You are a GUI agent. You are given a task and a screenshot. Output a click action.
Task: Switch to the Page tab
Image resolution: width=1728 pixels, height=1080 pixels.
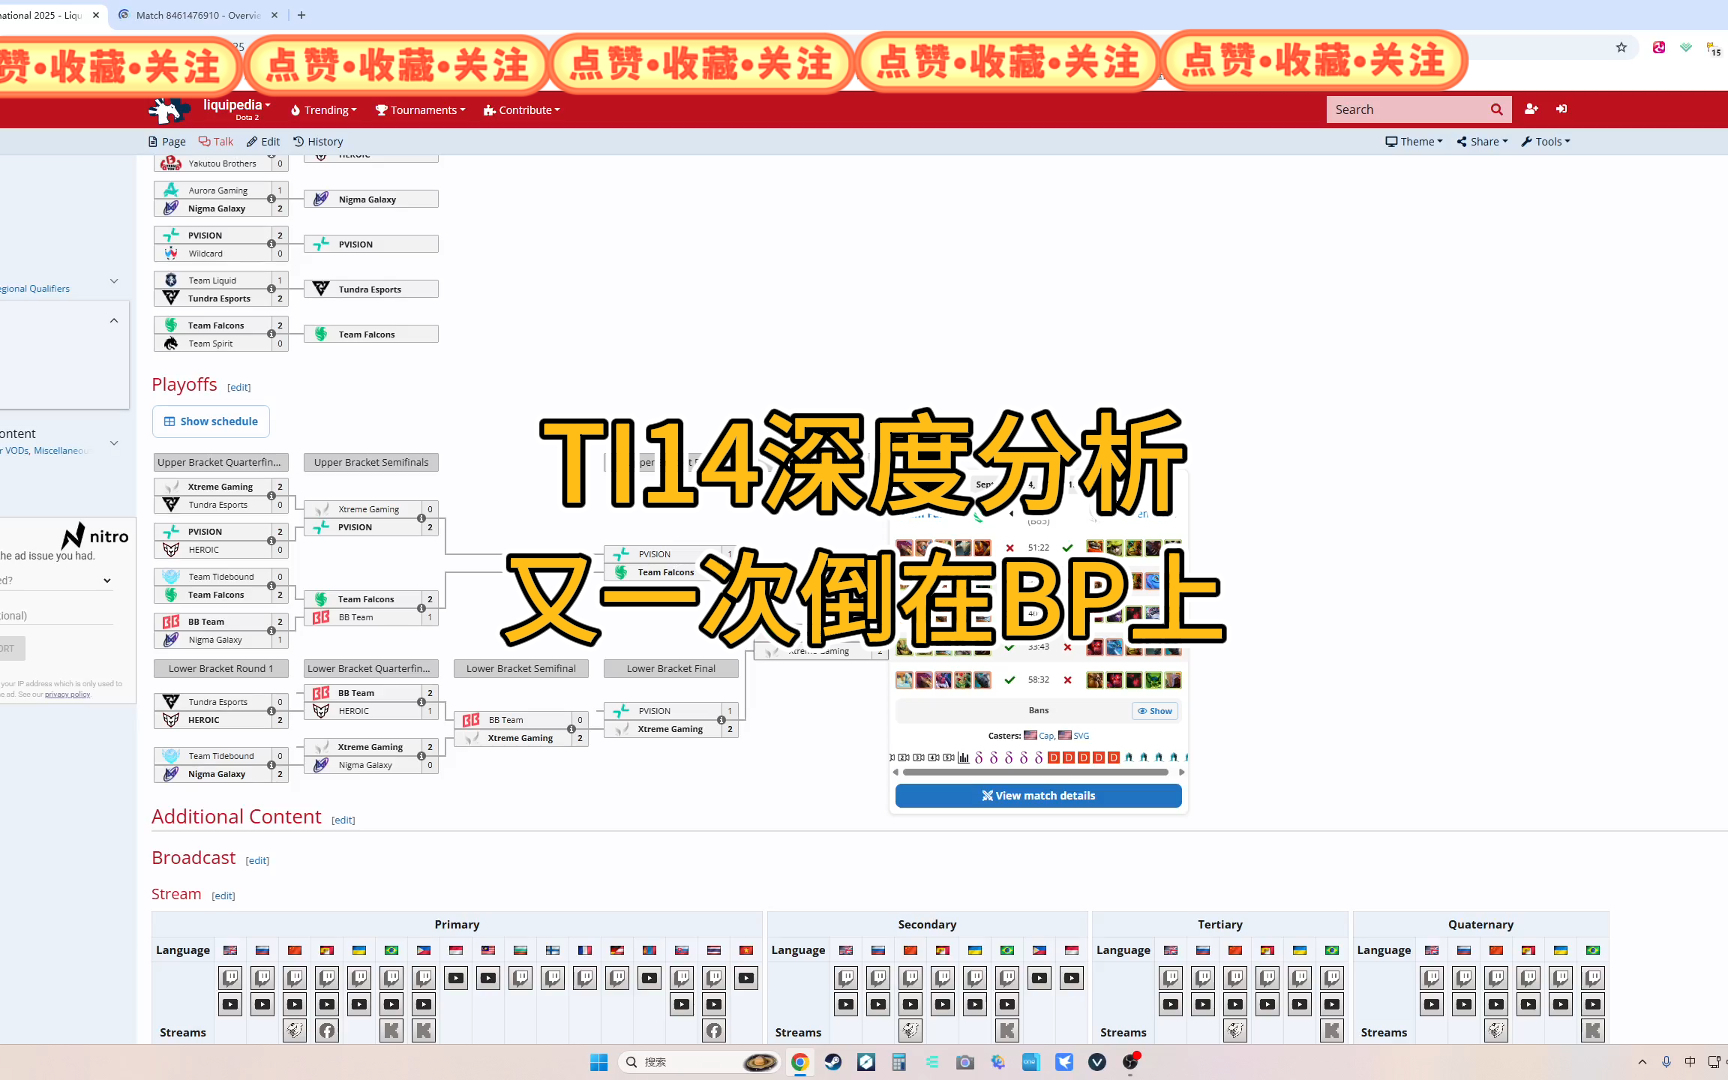tap(167, 142)
